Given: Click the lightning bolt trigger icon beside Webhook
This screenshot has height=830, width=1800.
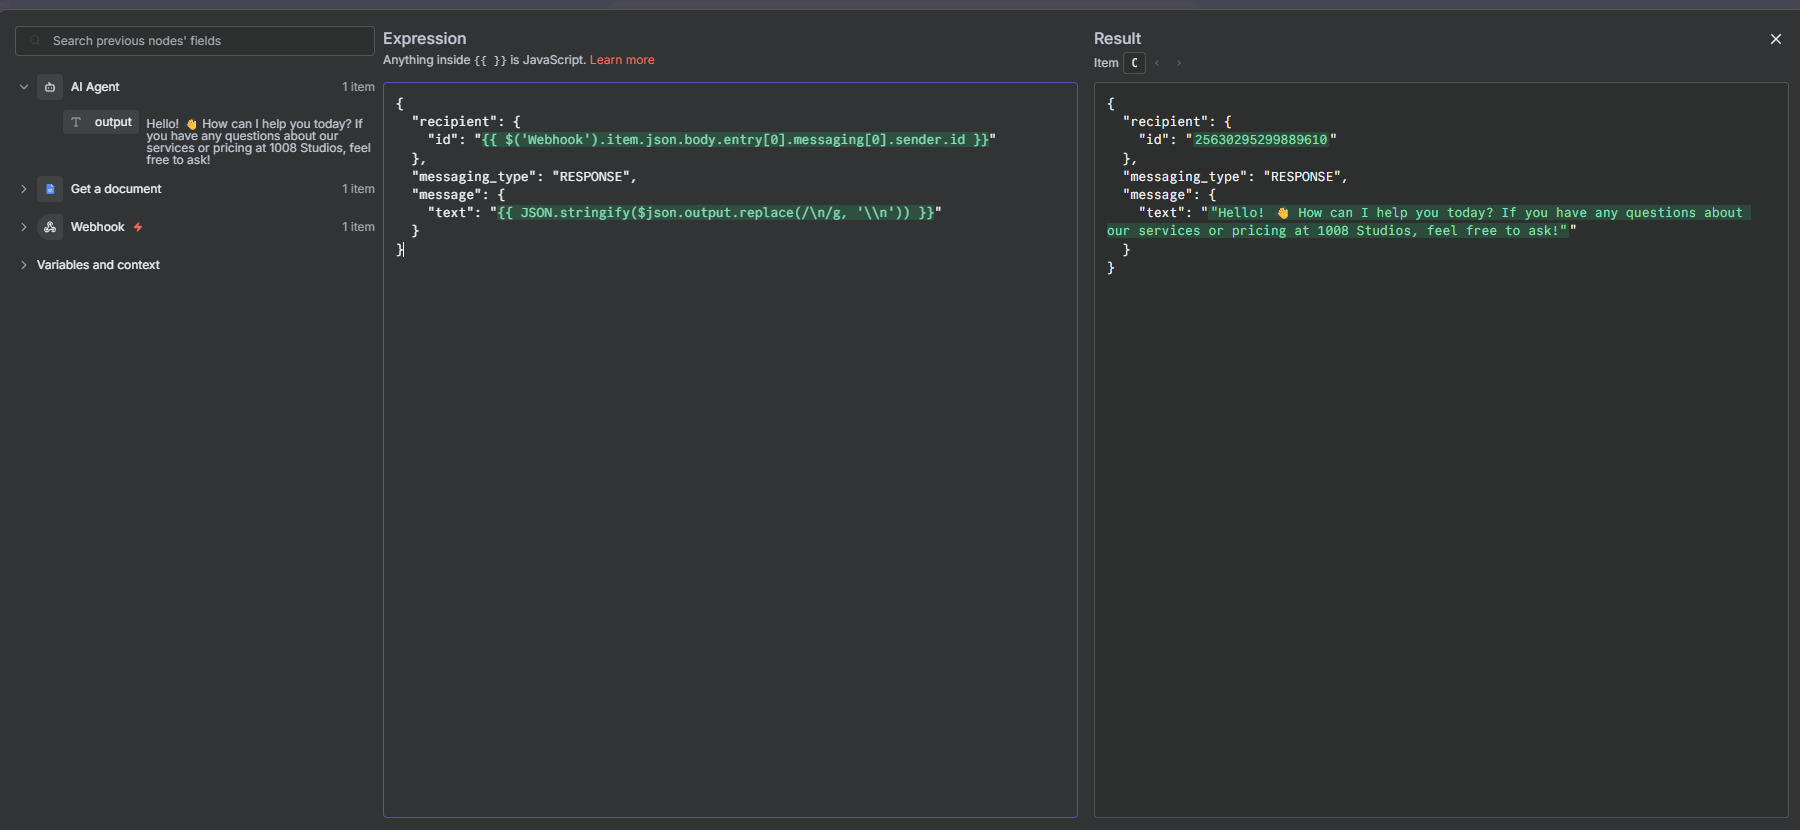Looking at the screenshot, I should [138, 227].
